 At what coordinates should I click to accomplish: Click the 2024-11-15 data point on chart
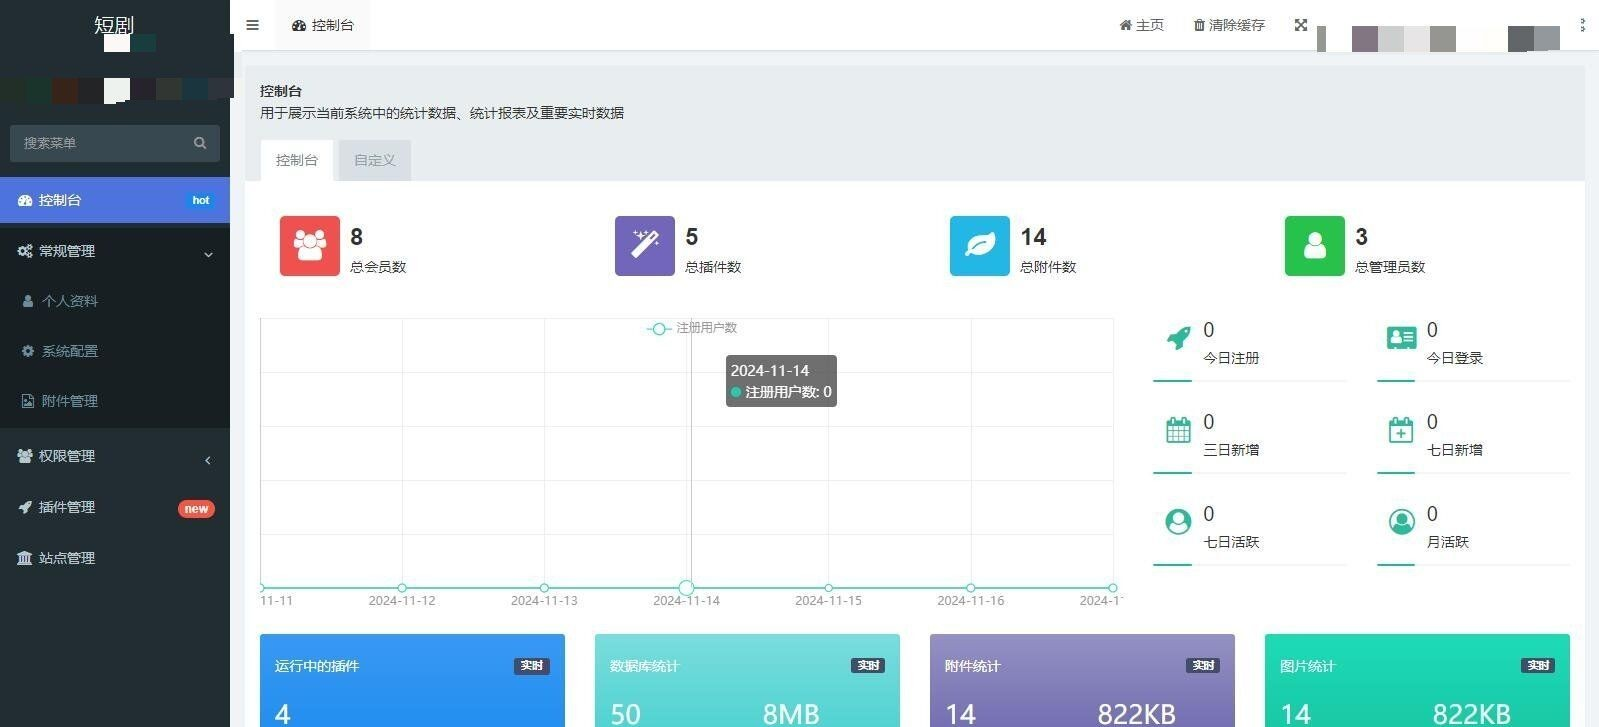(828, 588)
